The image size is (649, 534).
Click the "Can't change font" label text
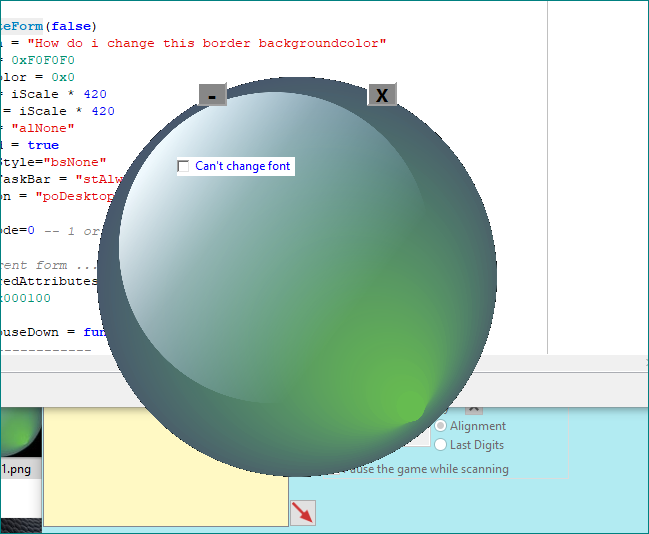click(x=243, y=166)
